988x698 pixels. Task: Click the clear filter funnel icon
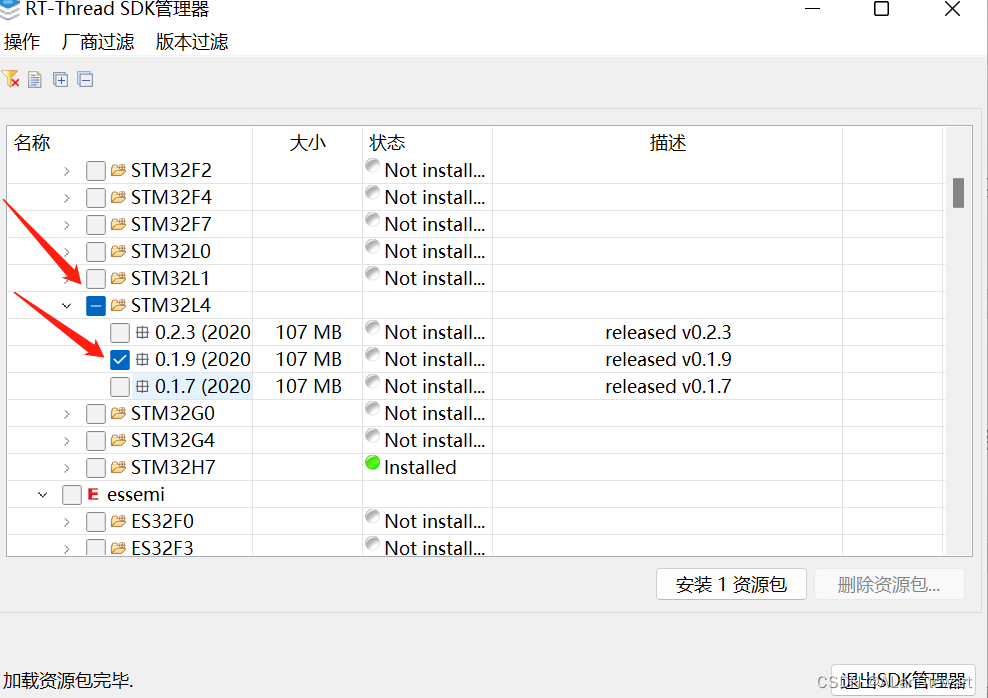pos(11,79)
